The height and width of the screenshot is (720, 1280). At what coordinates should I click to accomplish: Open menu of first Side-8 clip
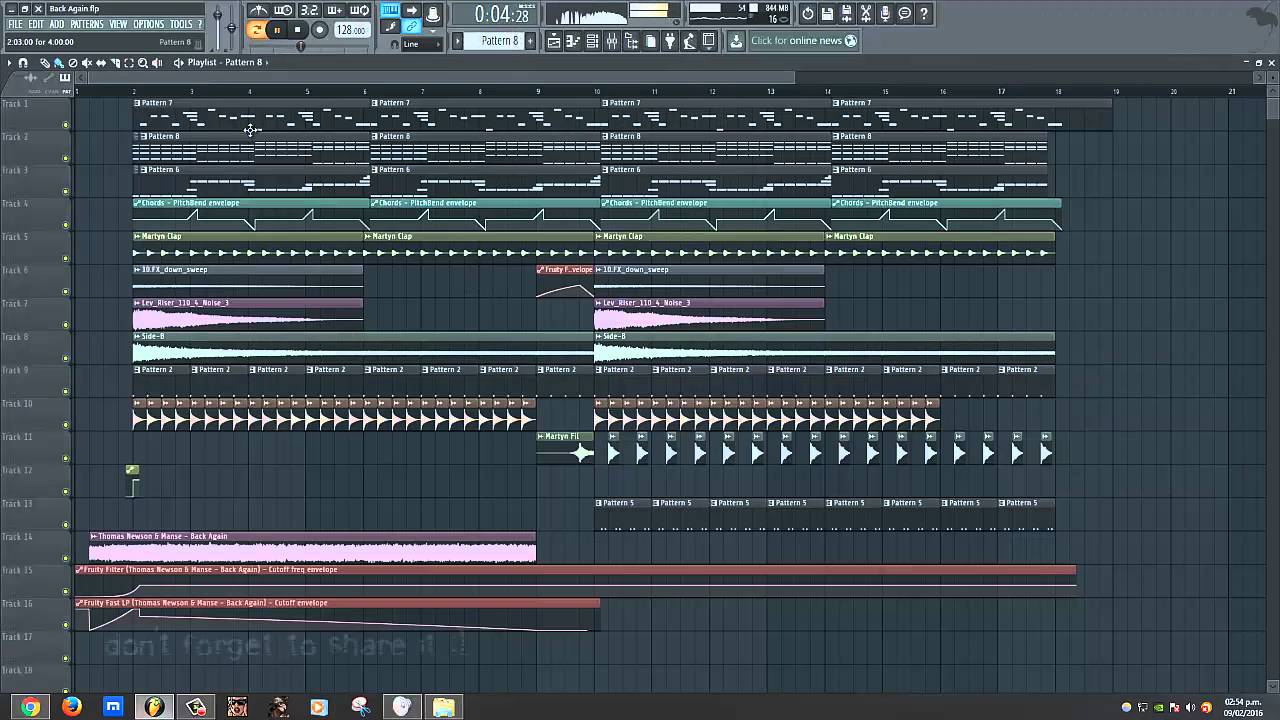(x=137, y=336)
